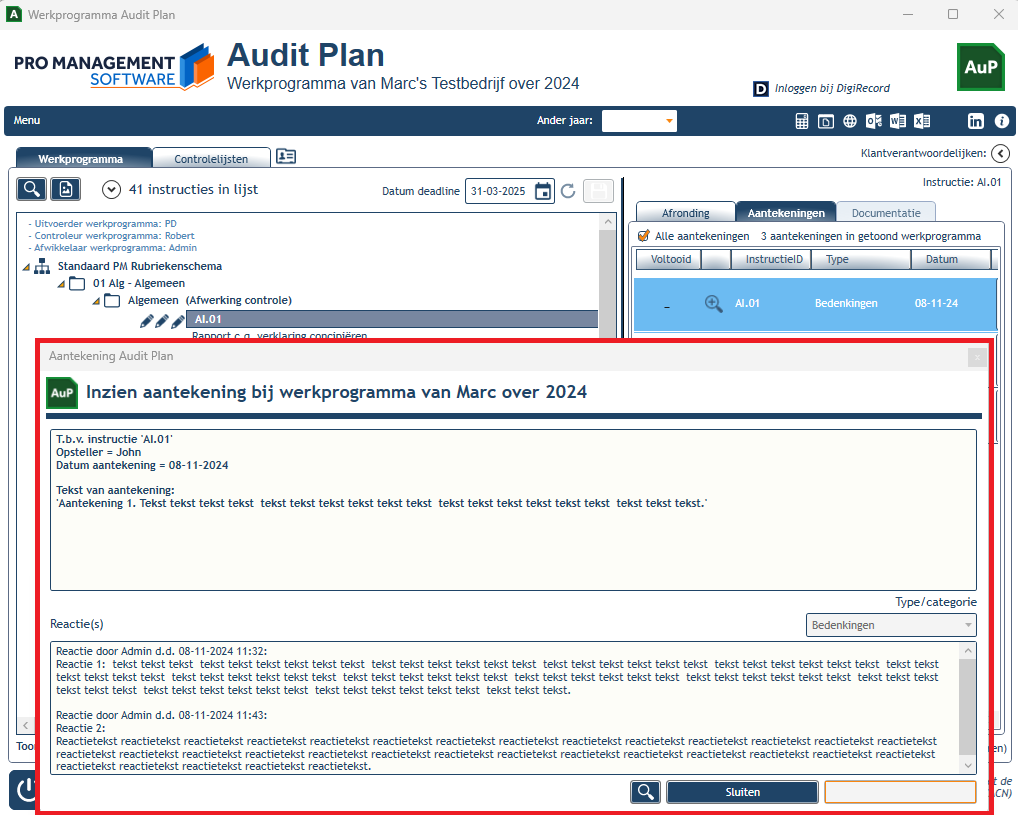Image resolution: width=1018 pixels, height=815 pixels.
Task: Launch the Outlook icon in toolbar
Action: coord(874,121)
